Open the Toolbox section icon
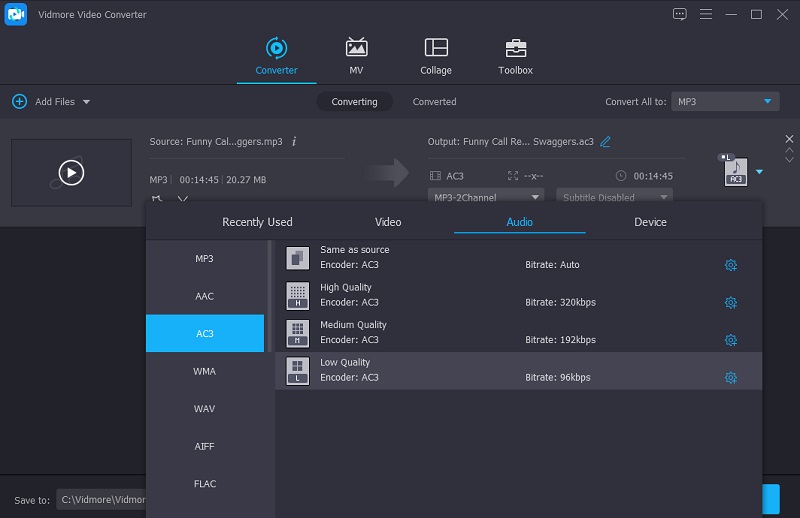800x518 pixels. click(516, 48)
